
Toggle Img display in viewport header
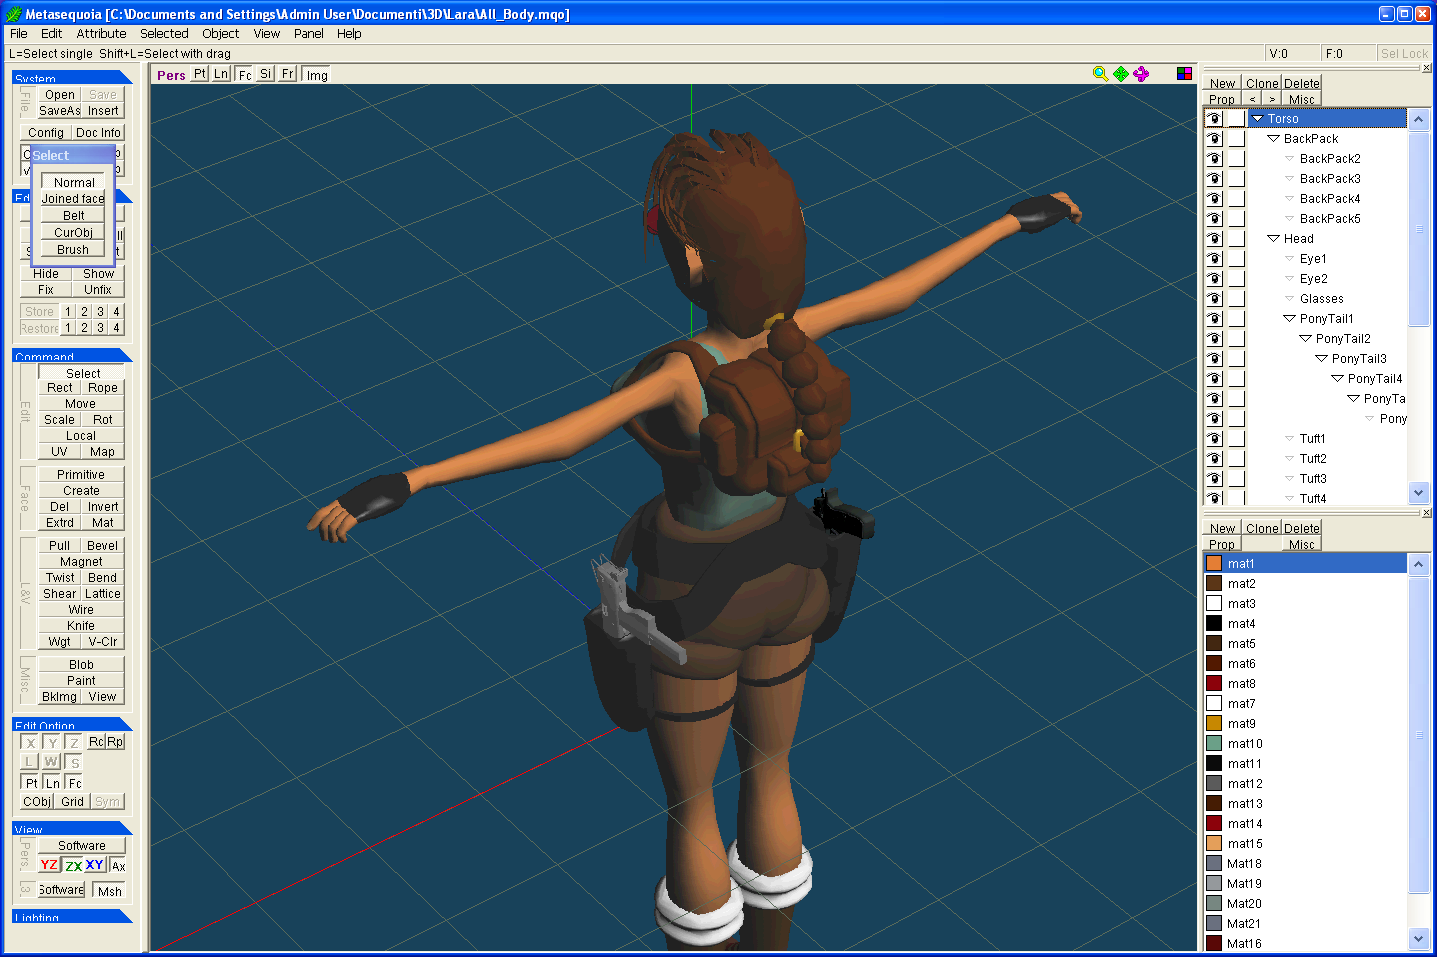tap(317, 74)
